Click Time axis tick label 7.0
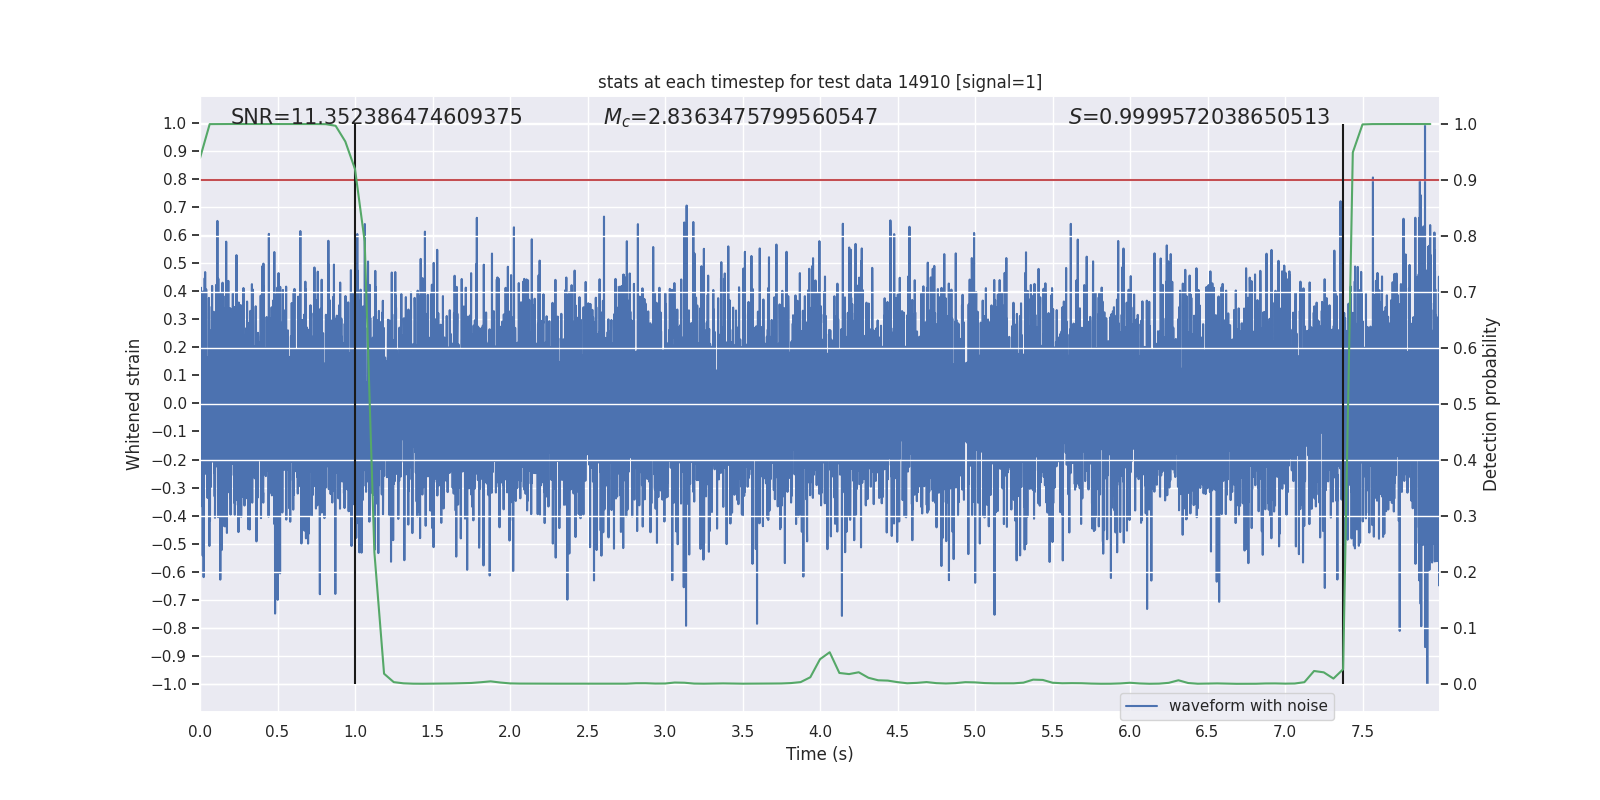Image resolution: width=1600 pixels, height=800 pixels. coord(1285,731)
